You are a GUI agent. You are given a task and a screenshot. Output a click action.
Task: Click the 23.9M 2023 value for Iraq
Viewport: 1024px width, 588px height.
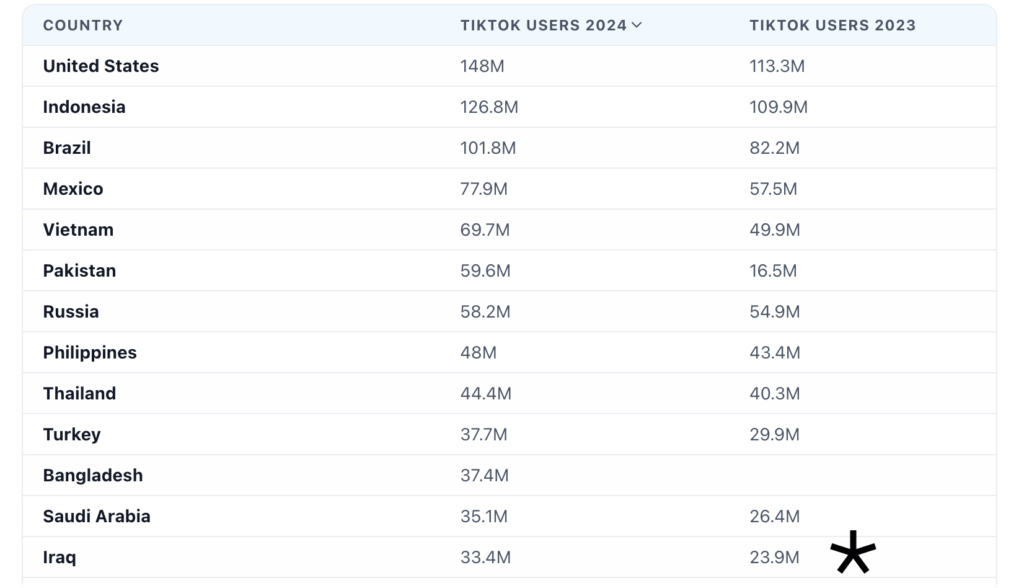tap(775, 557)
